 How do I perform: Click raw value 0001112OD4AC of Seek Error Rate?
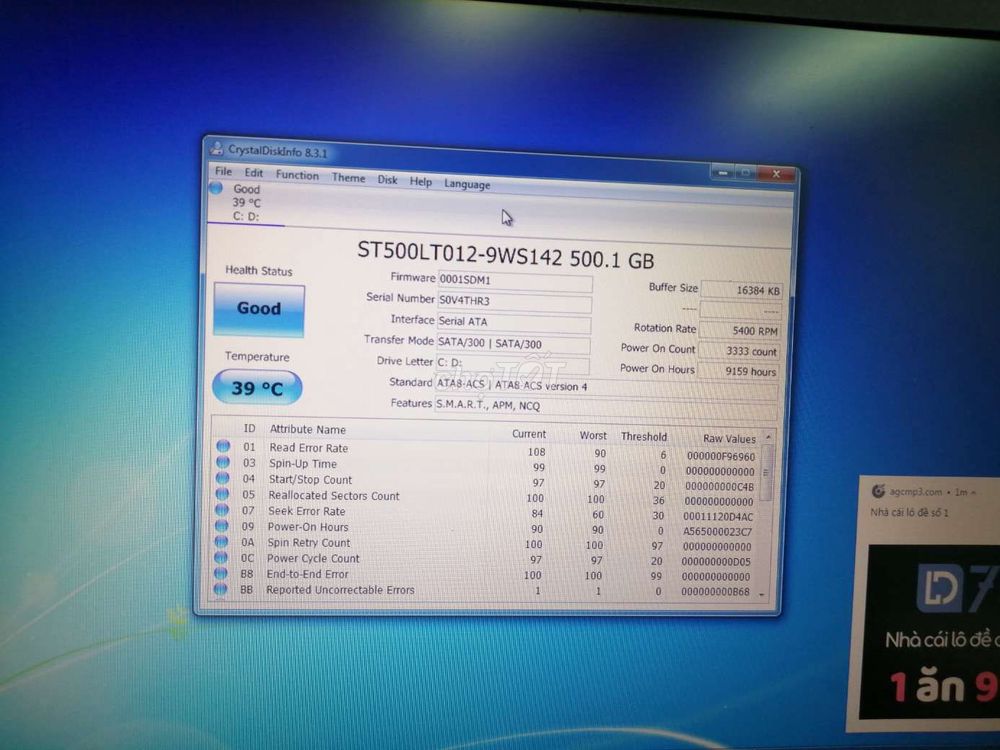click(x=718, y=517)
